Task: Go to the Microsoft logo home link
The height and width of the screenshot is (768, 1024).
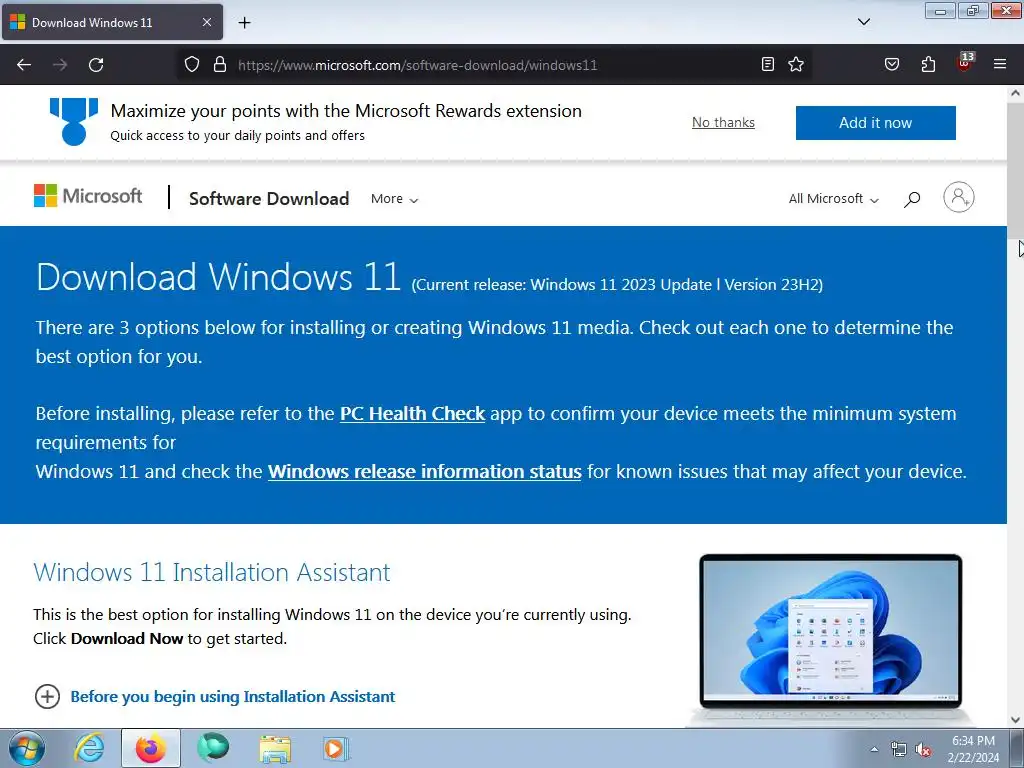Action: [88, 196]
